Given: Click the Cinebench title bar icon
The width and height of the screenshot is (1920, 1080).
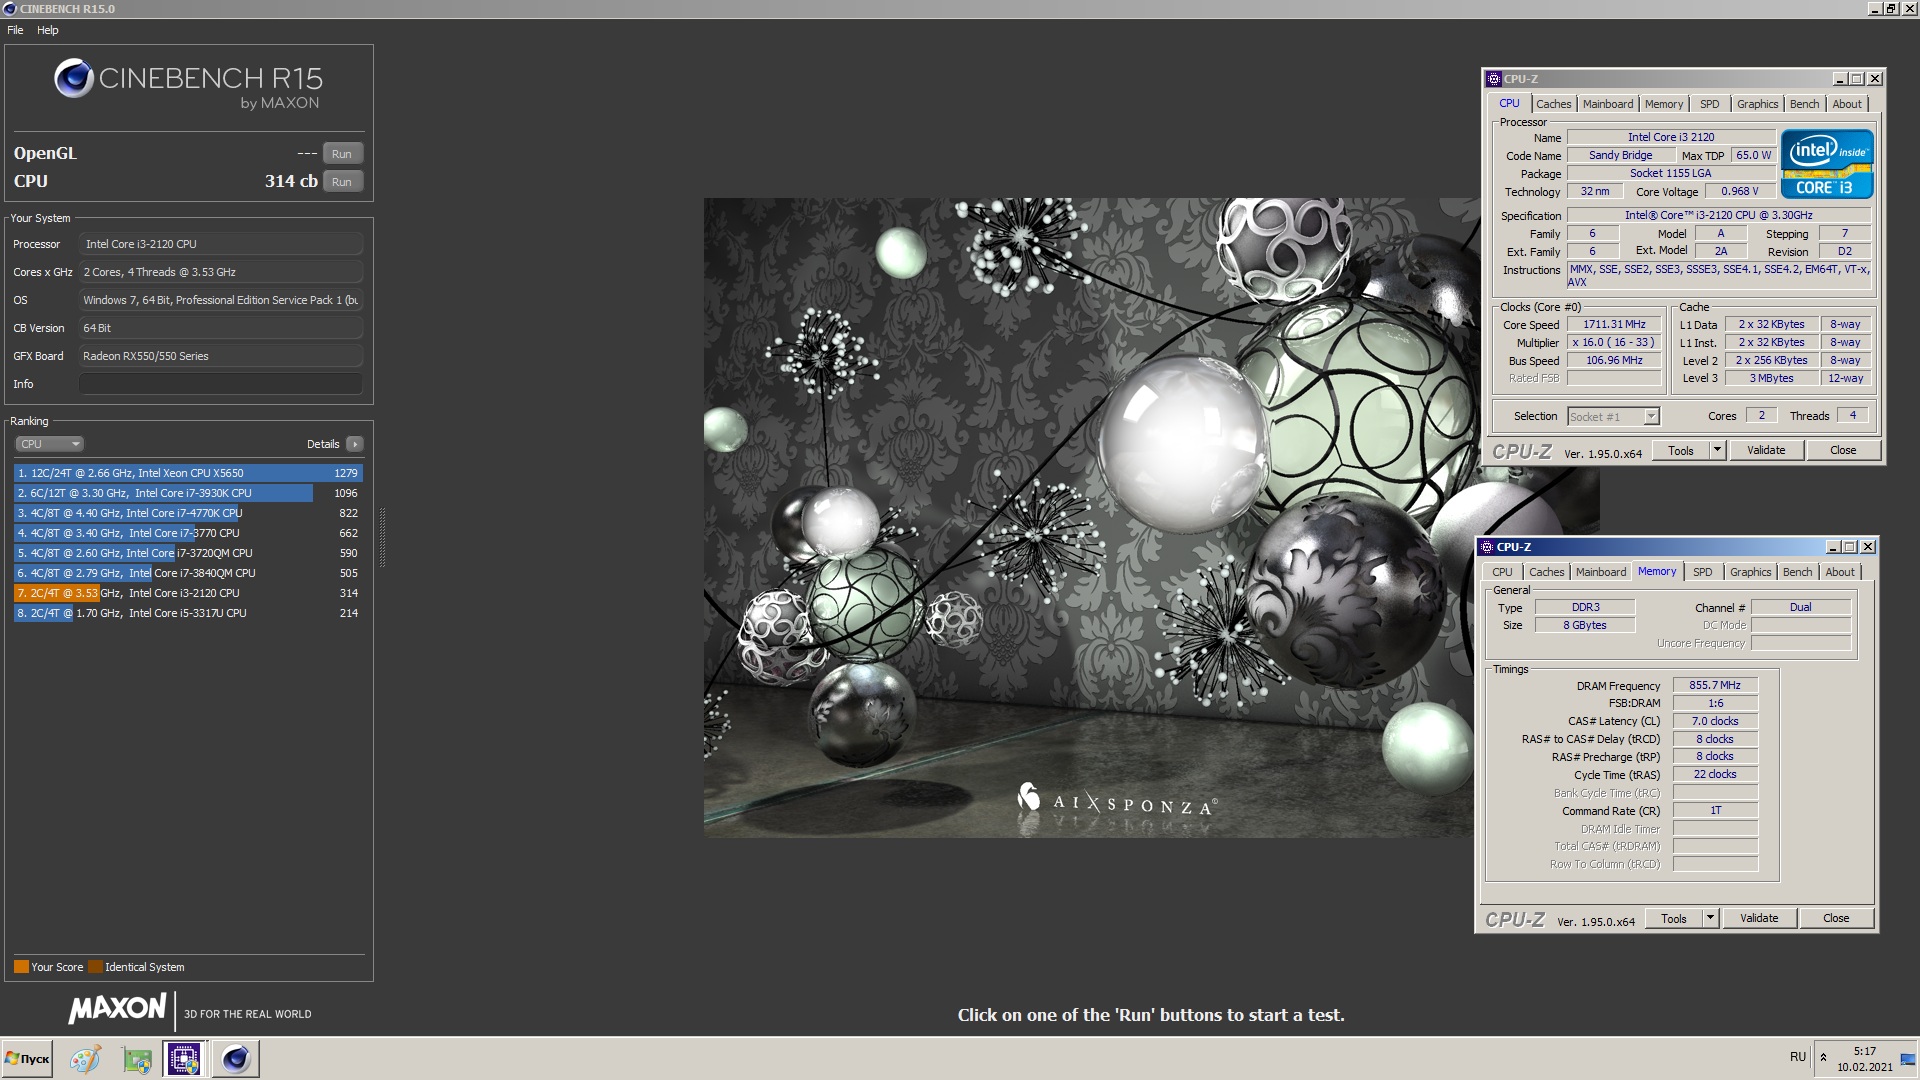Looking at the screenshot, I should point(10,9).
